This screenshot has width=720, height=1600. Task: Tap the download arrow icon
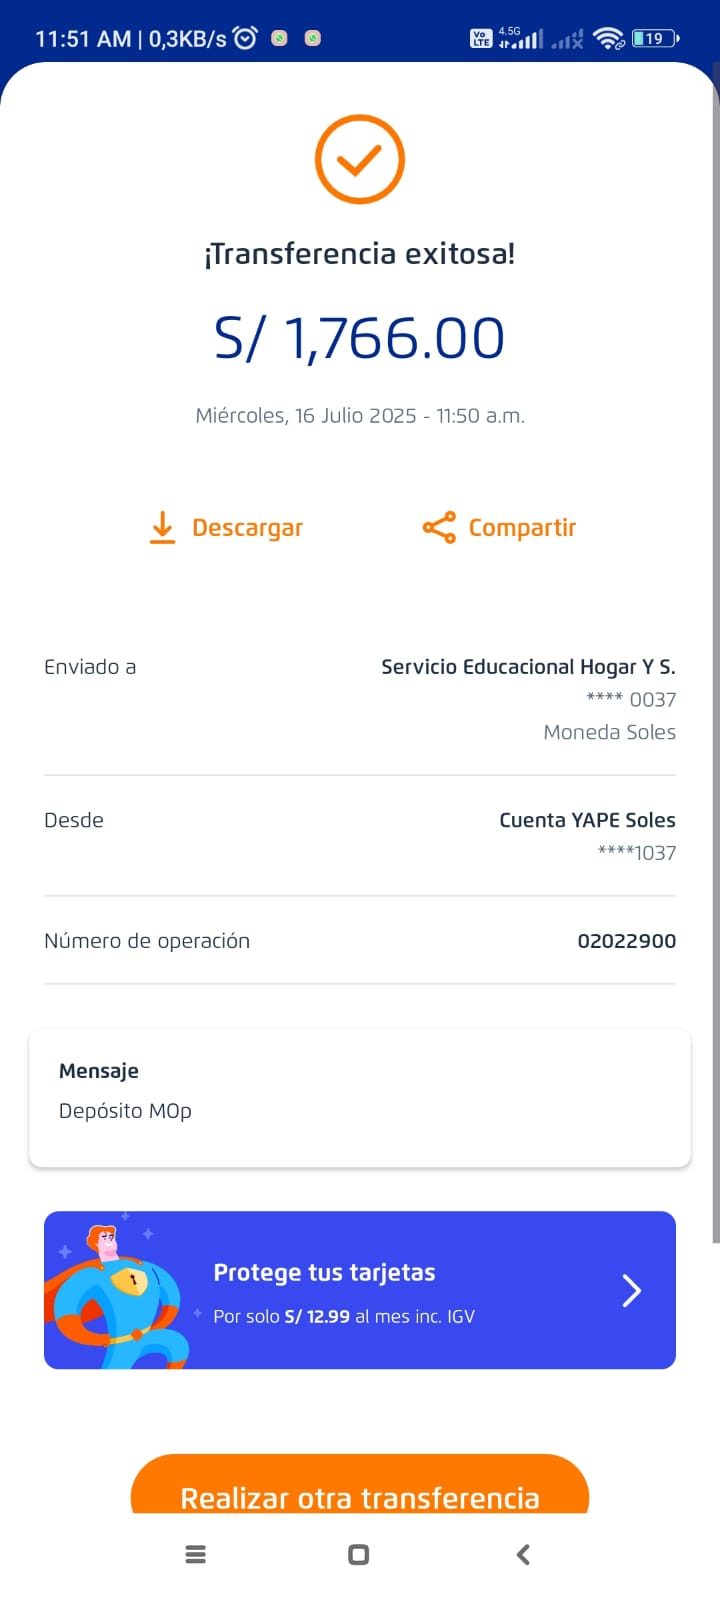[x=162, y=527]
